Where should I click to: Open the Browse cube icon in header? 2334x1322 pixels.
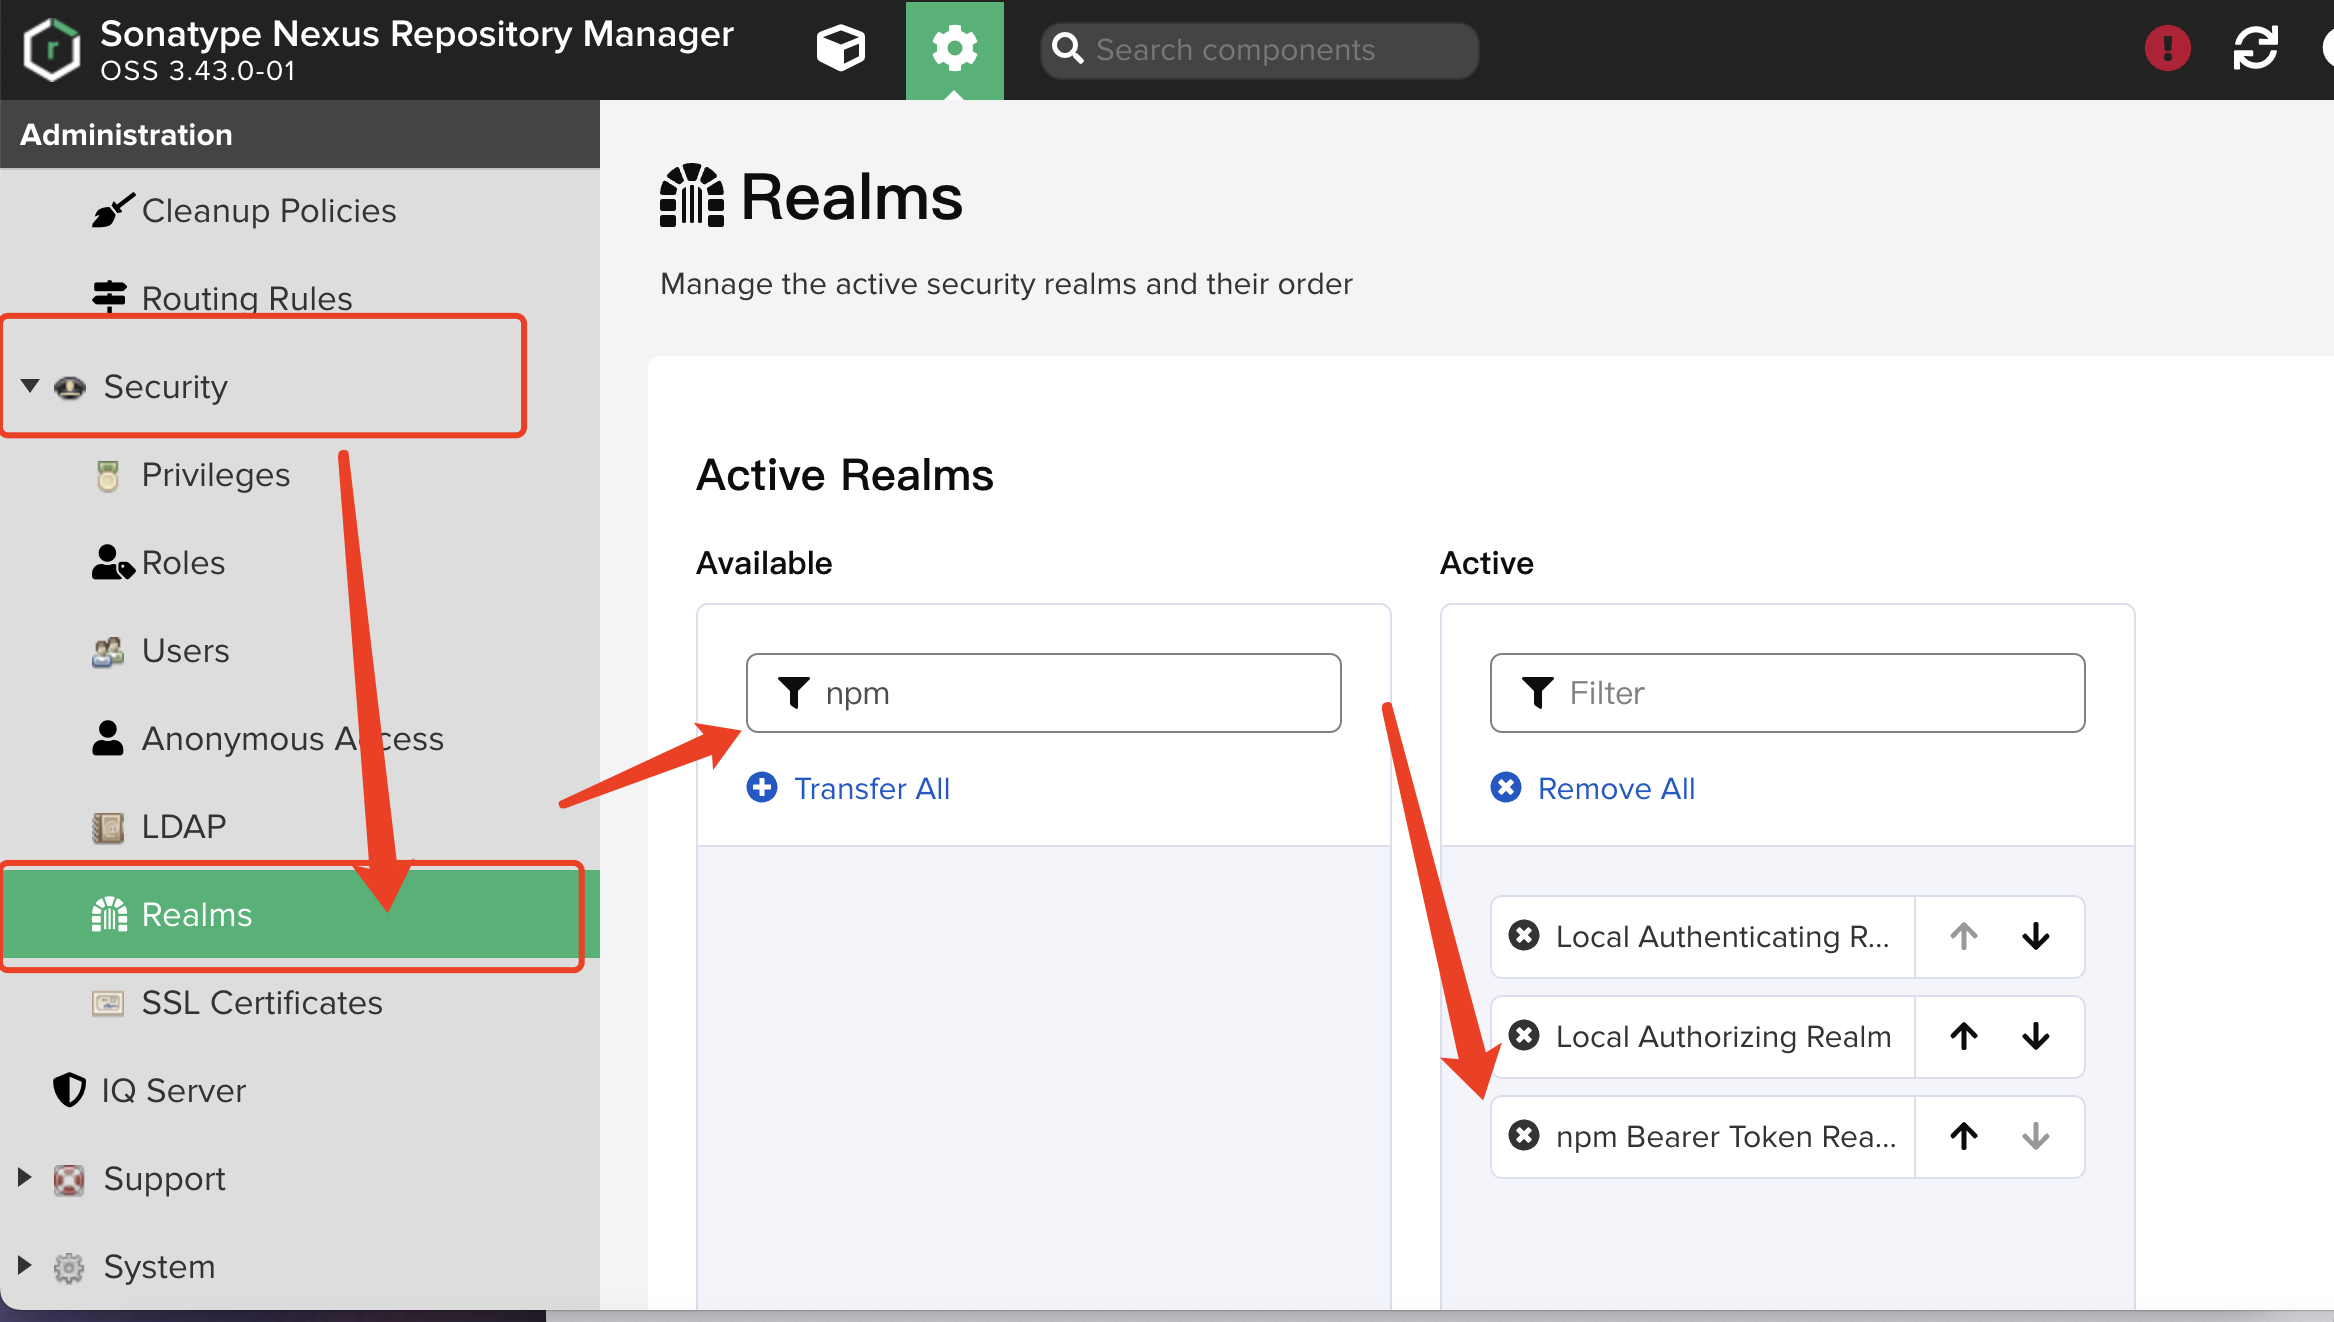click(x=840, y=48)
